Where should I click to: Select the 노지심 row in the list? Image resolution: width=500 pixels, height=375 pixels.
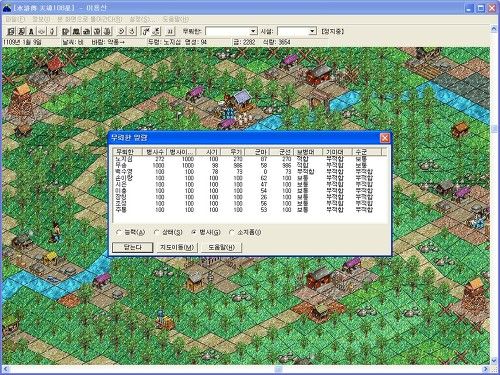click(x=250, y=159)
